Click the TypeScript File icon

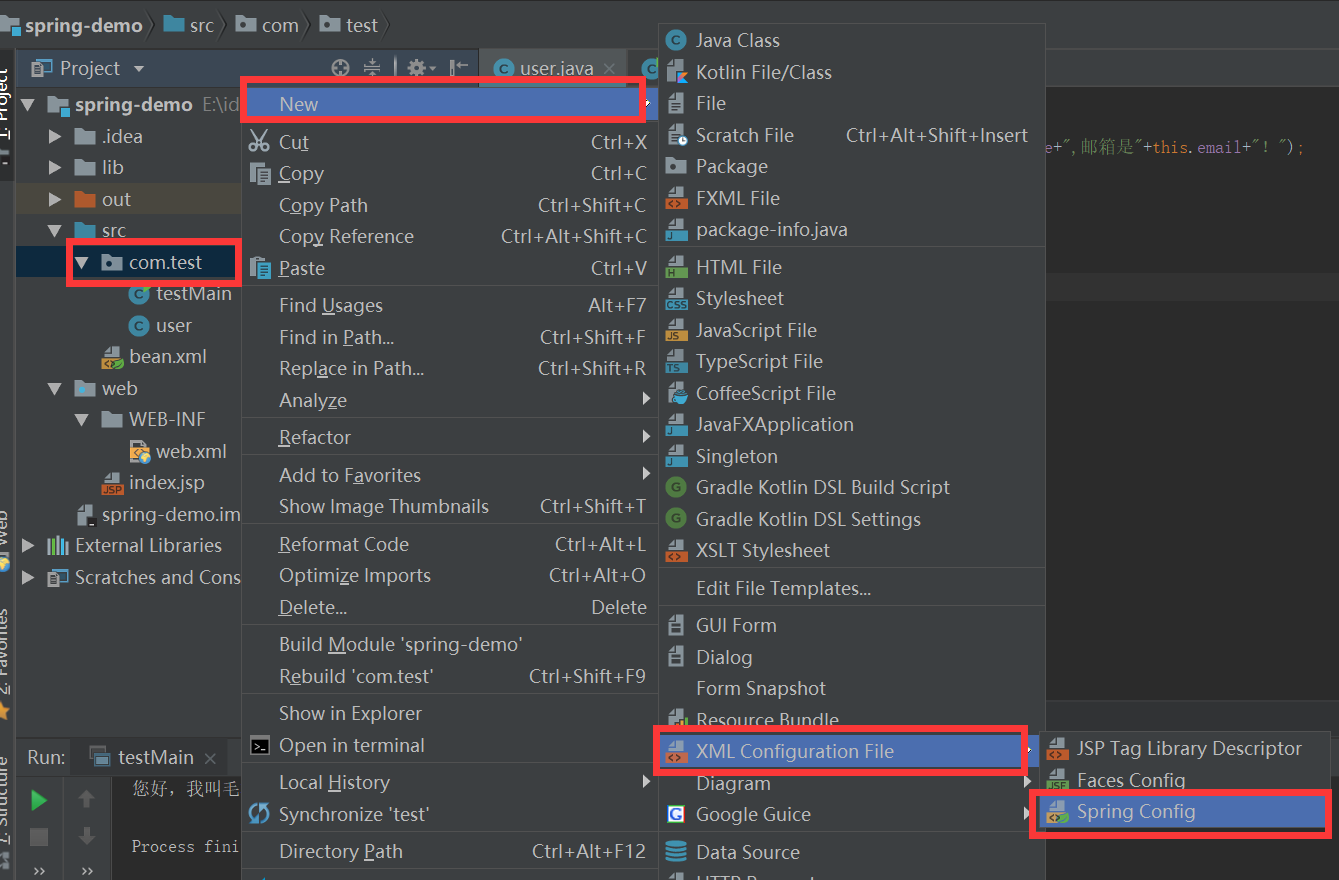point(677,362)
